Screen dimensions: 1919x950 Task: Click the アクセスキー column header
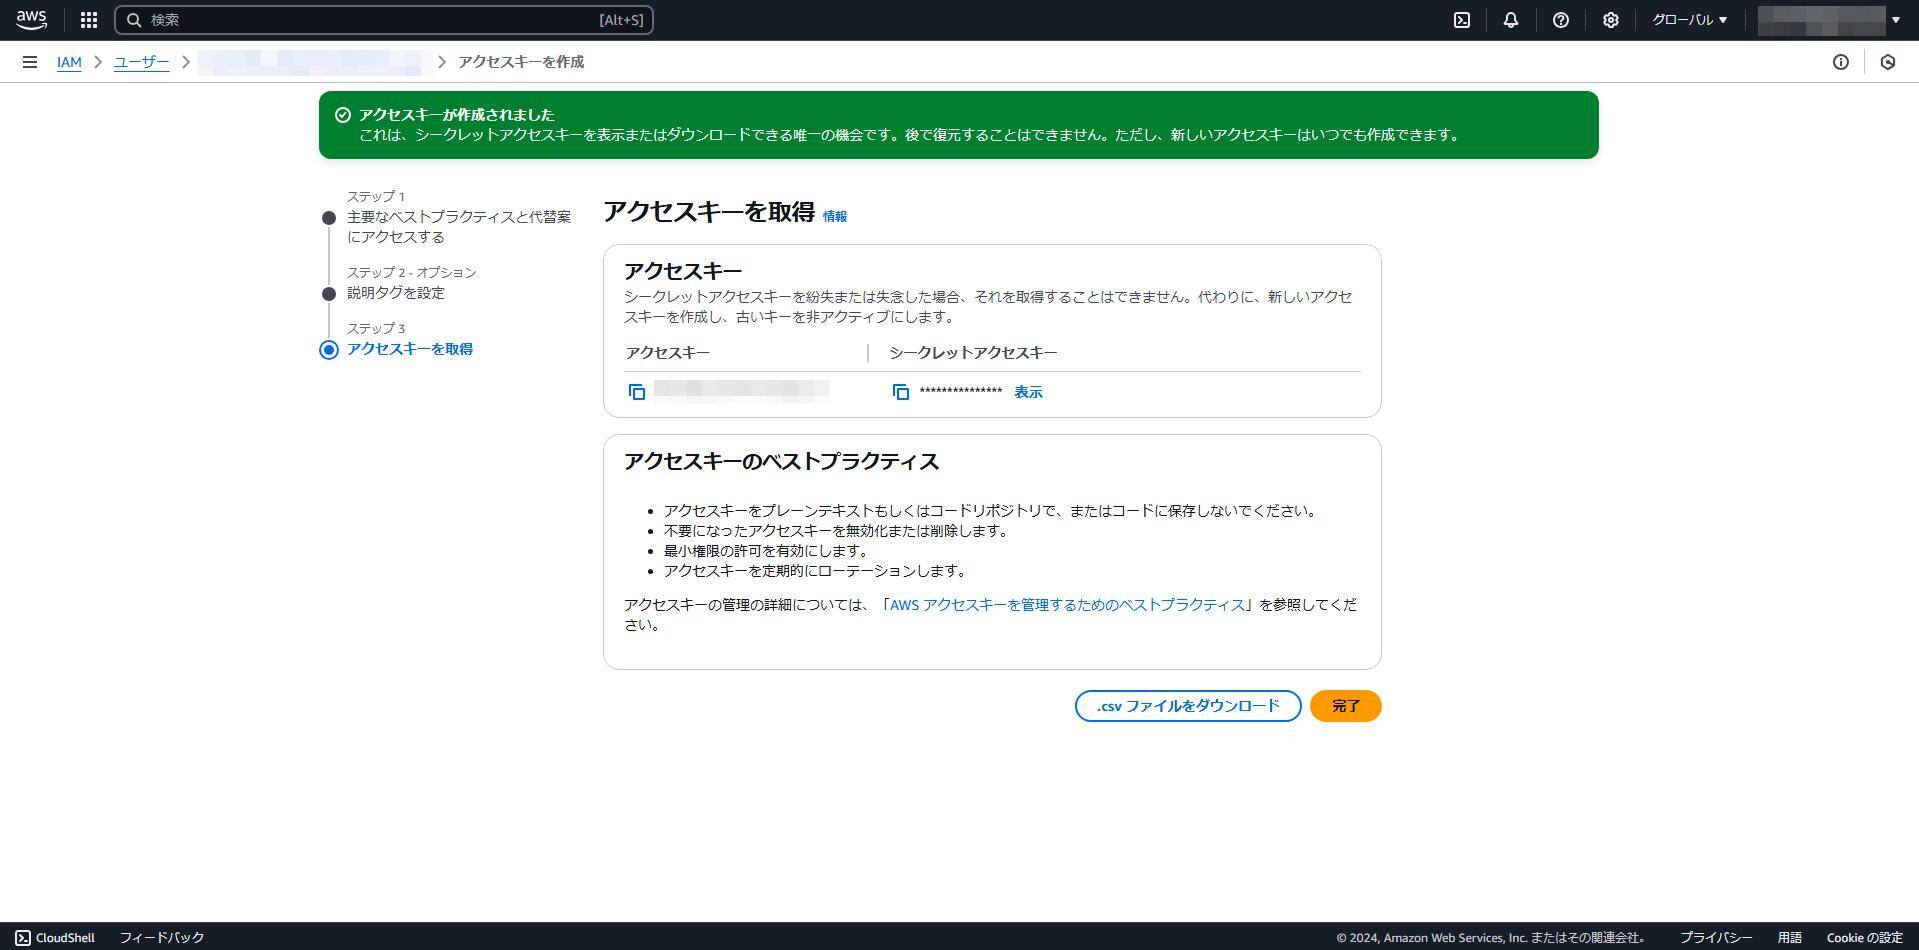pyautogui.click(x=668, y=353)
